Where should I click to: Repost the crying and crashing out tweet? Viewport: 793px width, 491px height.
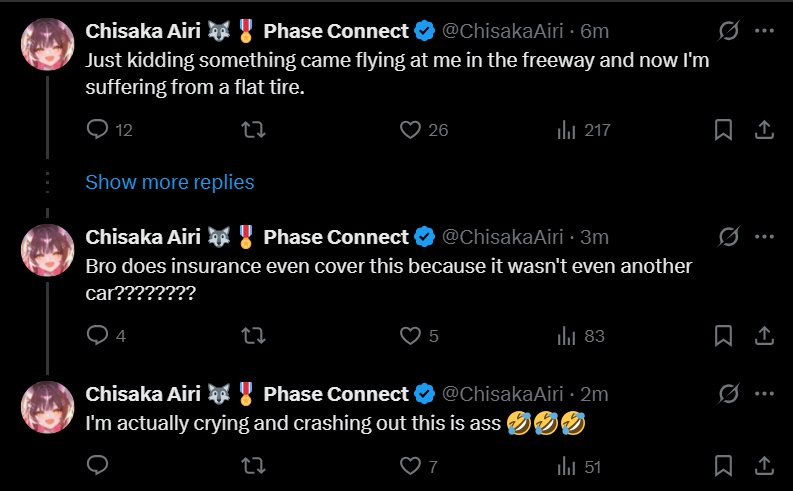coord(253,465)
